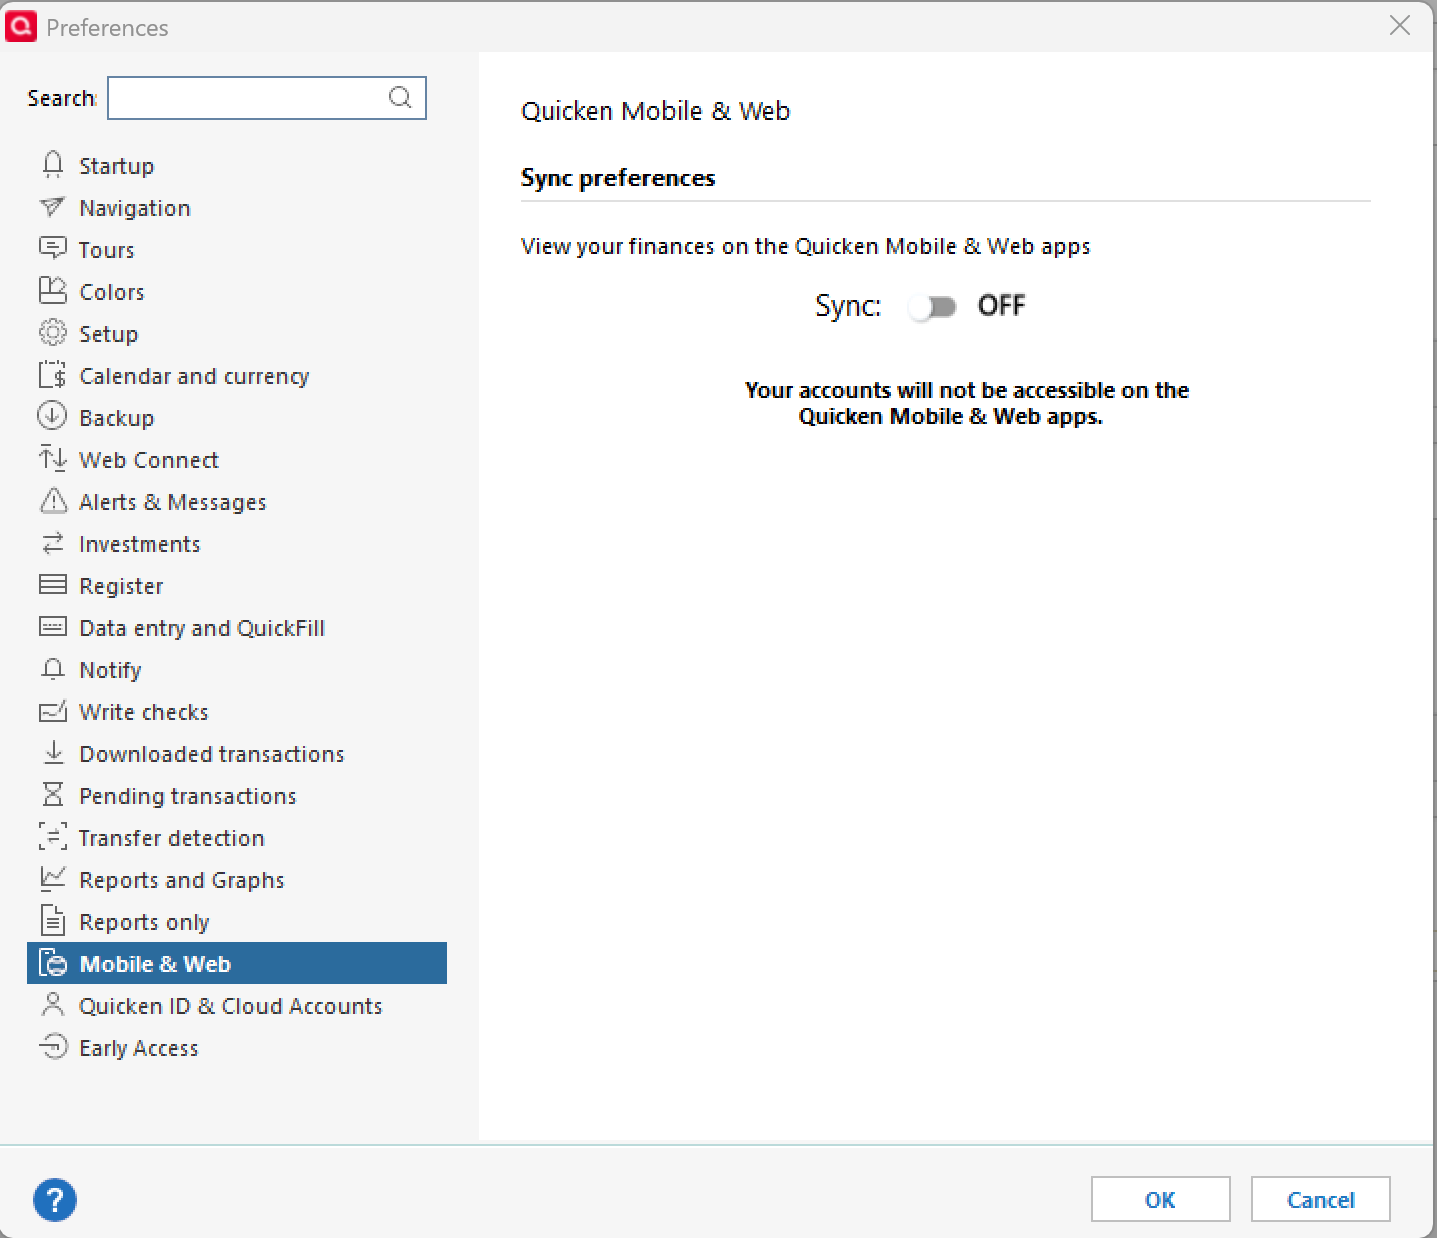The image size is (1437, 1238).
Task: Click the Notify bell icon
Action: point(53,668)
